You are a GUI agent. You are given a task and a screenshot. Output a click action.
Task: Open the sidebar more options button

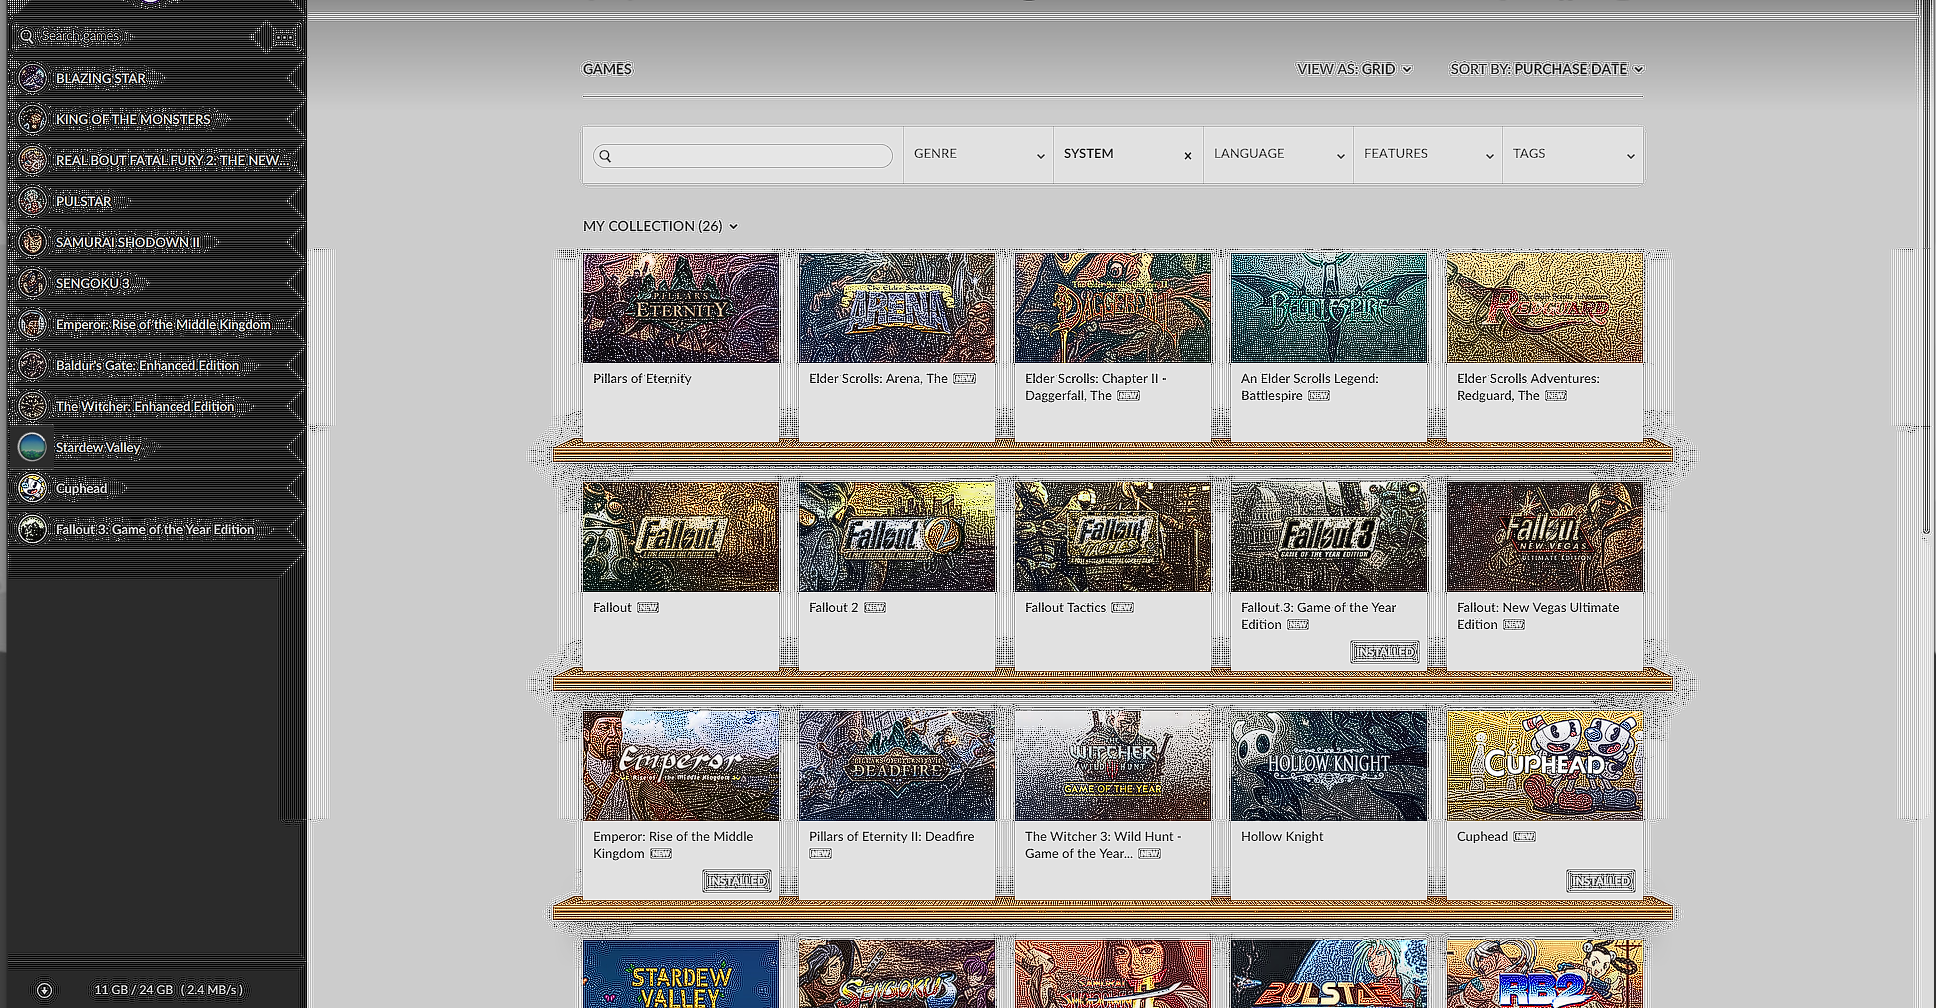point(285,37)
